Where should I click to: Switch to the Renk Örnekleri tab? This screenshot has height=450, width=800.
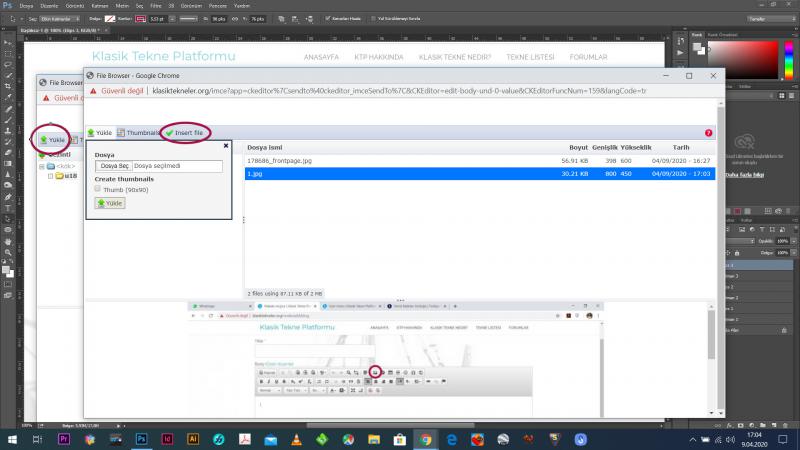[722, 35]
